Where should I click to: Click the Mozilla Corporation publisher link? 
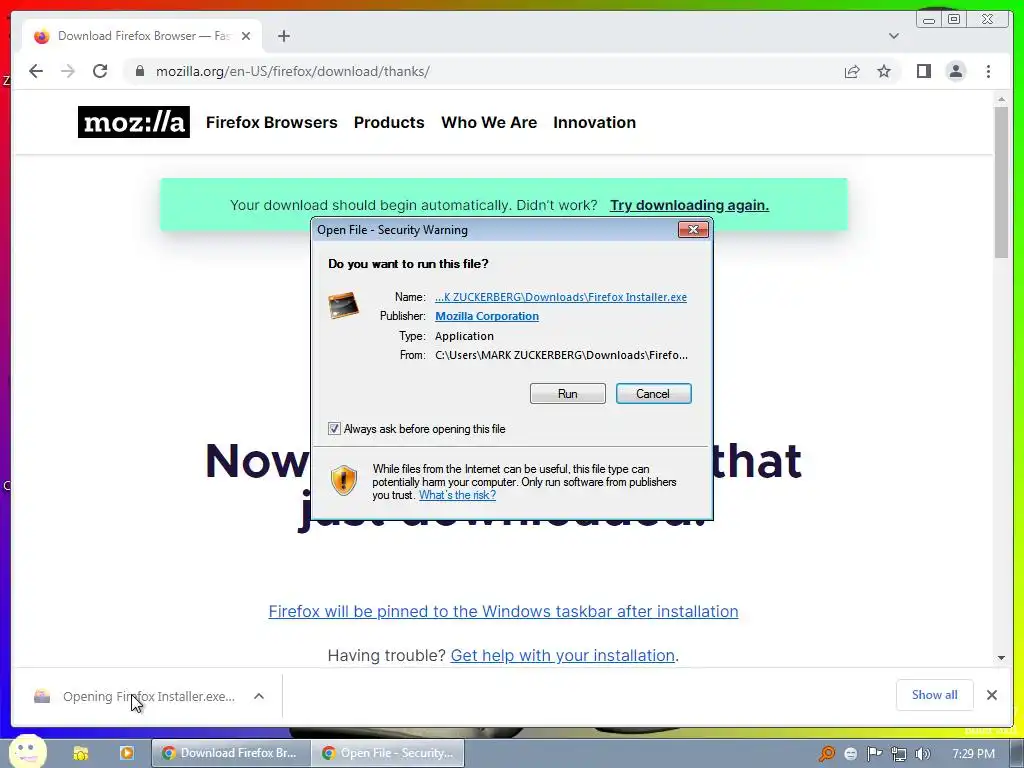487,316
